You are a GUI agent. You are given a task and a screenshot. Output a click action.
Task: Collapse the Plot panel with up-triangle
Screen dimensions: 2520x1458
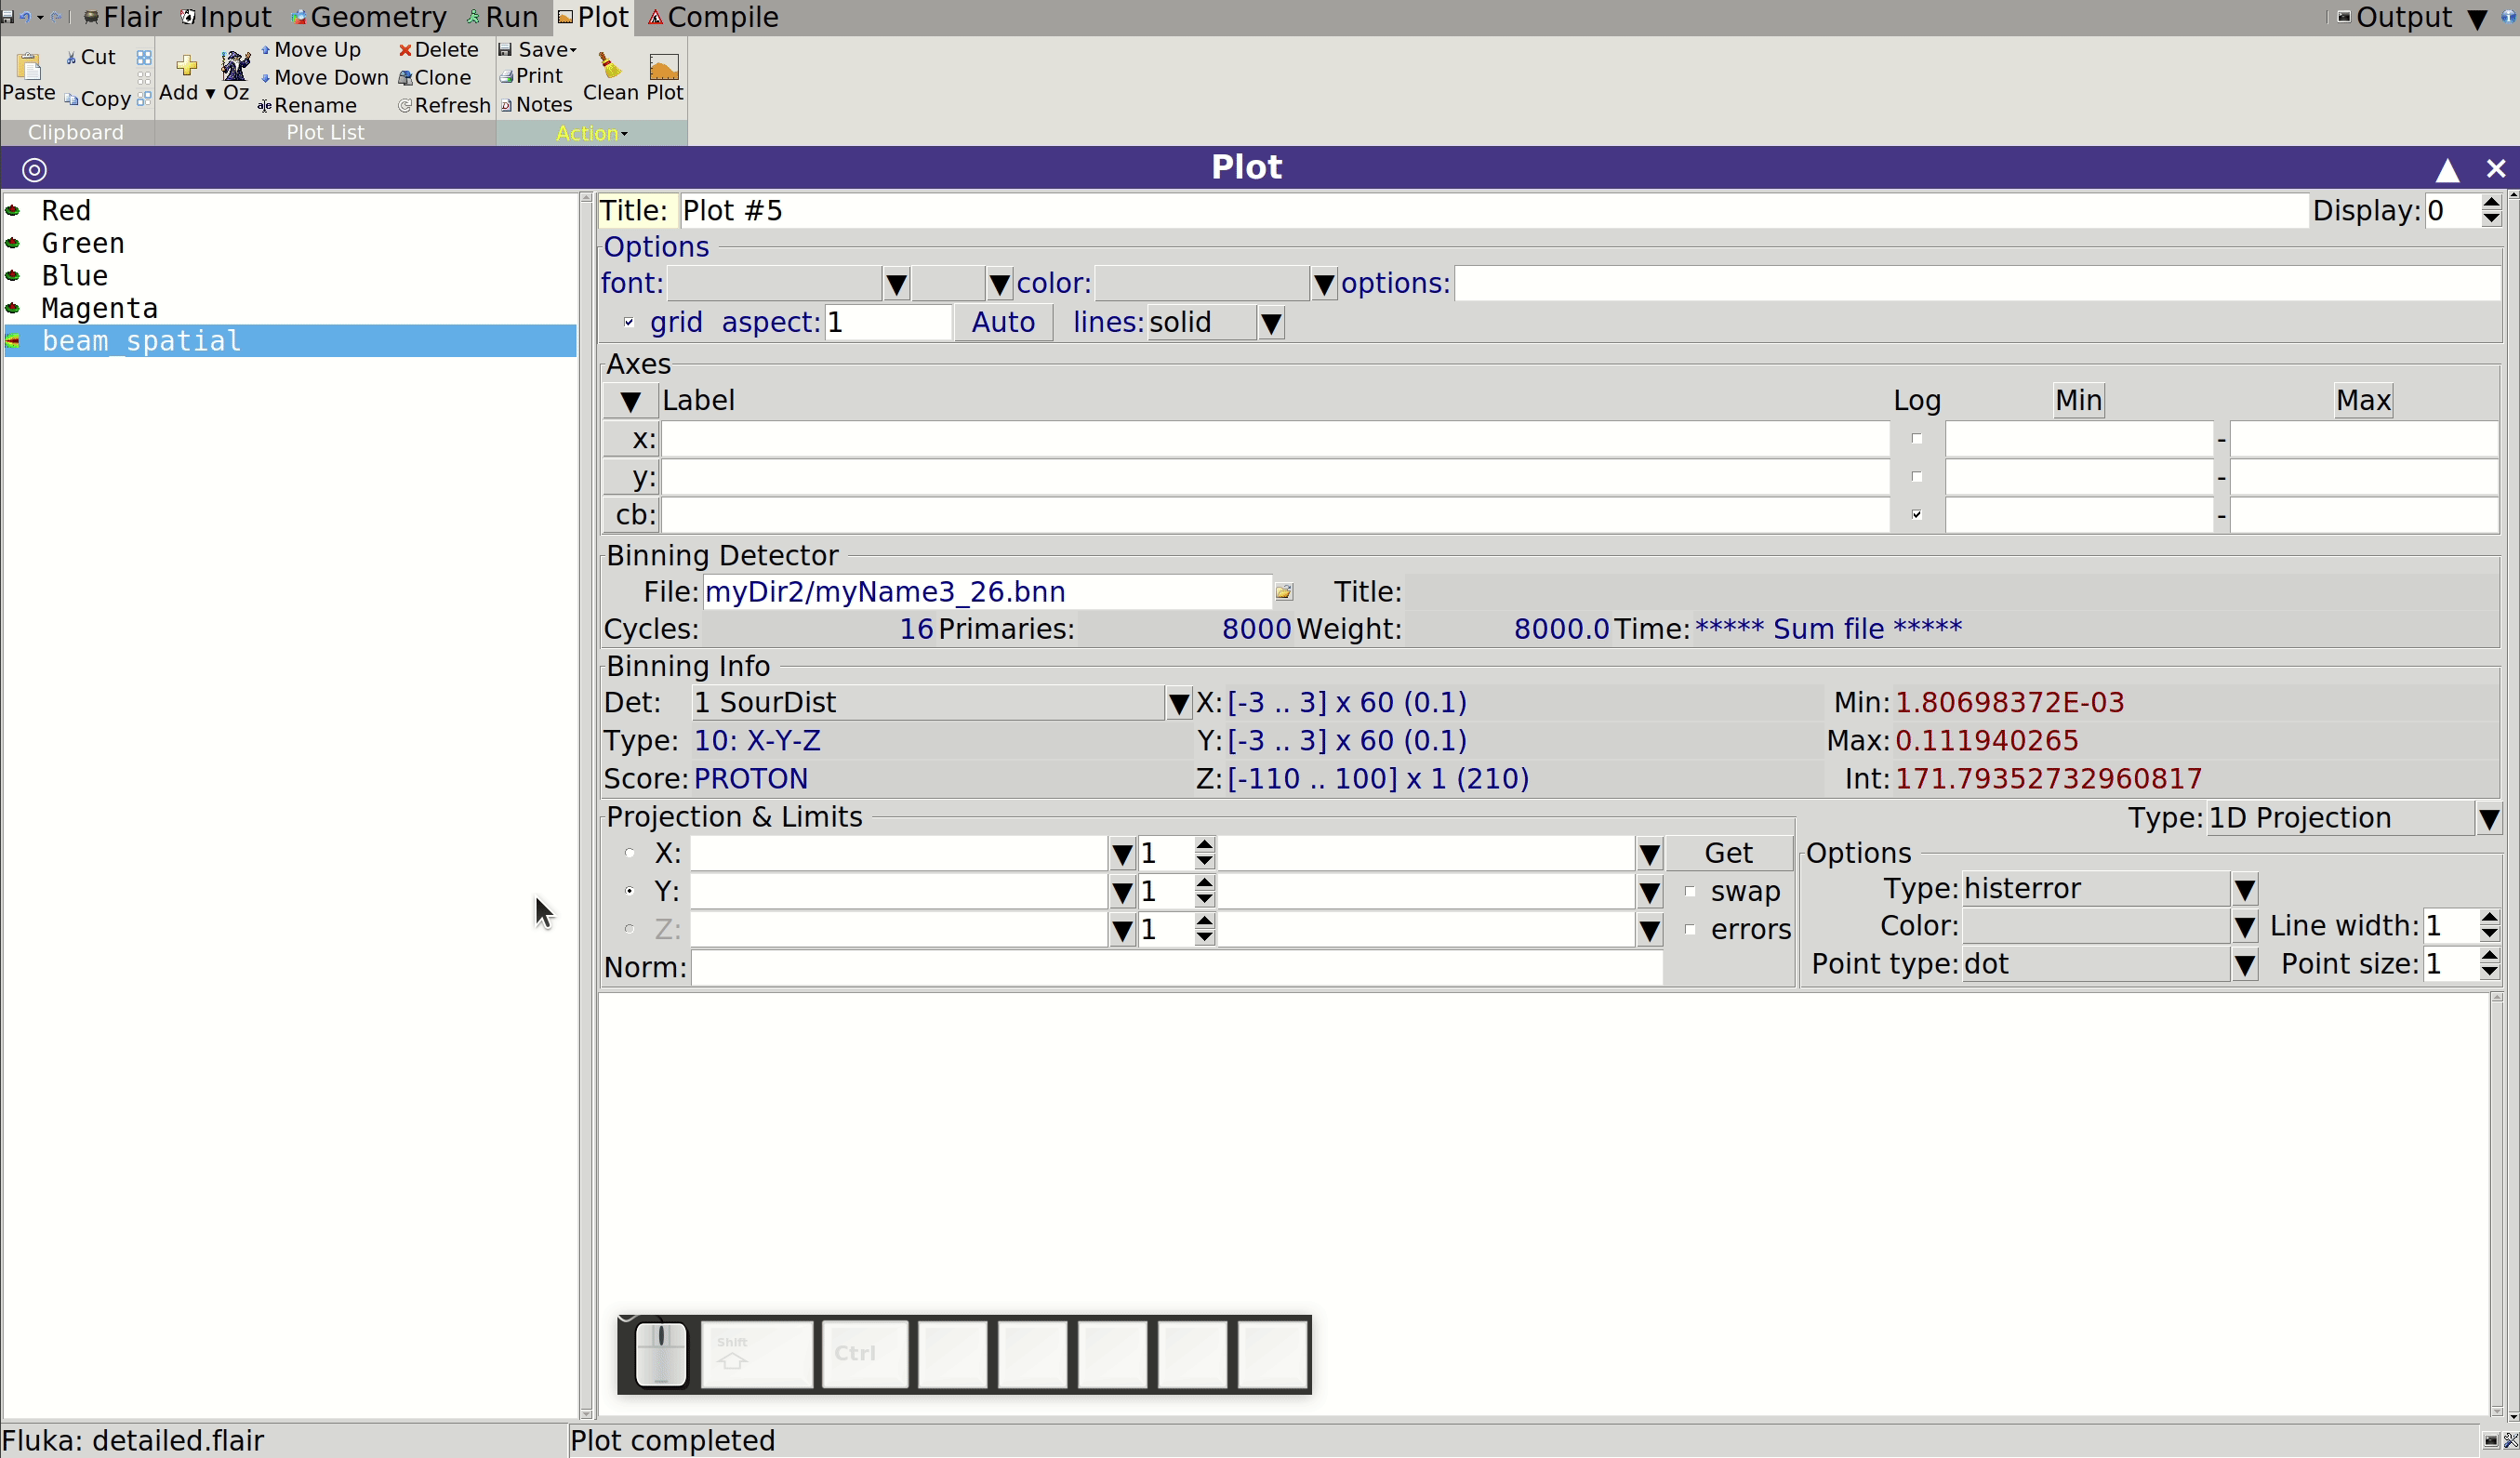(2447, 170)
